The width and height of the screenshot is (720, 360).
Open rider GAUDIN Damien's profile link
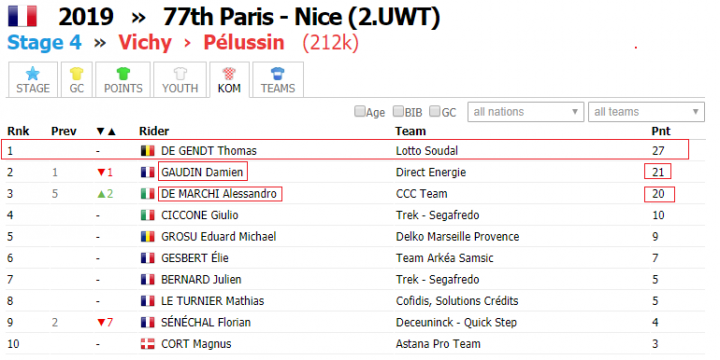coord(202,172)
